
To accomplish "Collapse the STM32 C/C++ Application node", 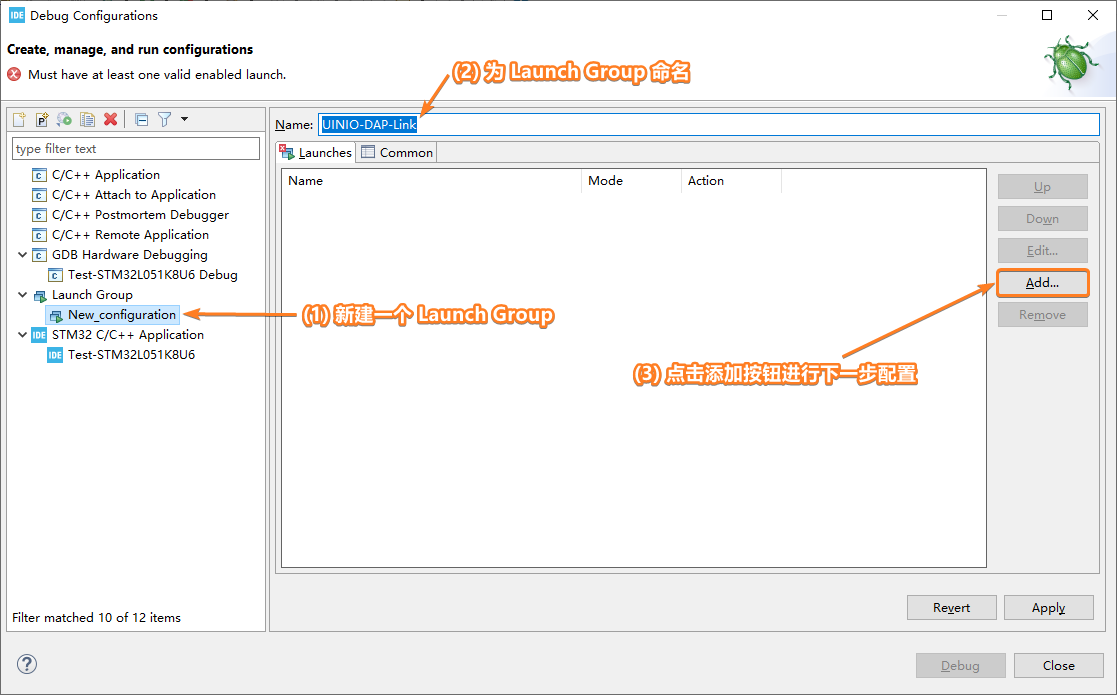I will click(x=22, y=335).
